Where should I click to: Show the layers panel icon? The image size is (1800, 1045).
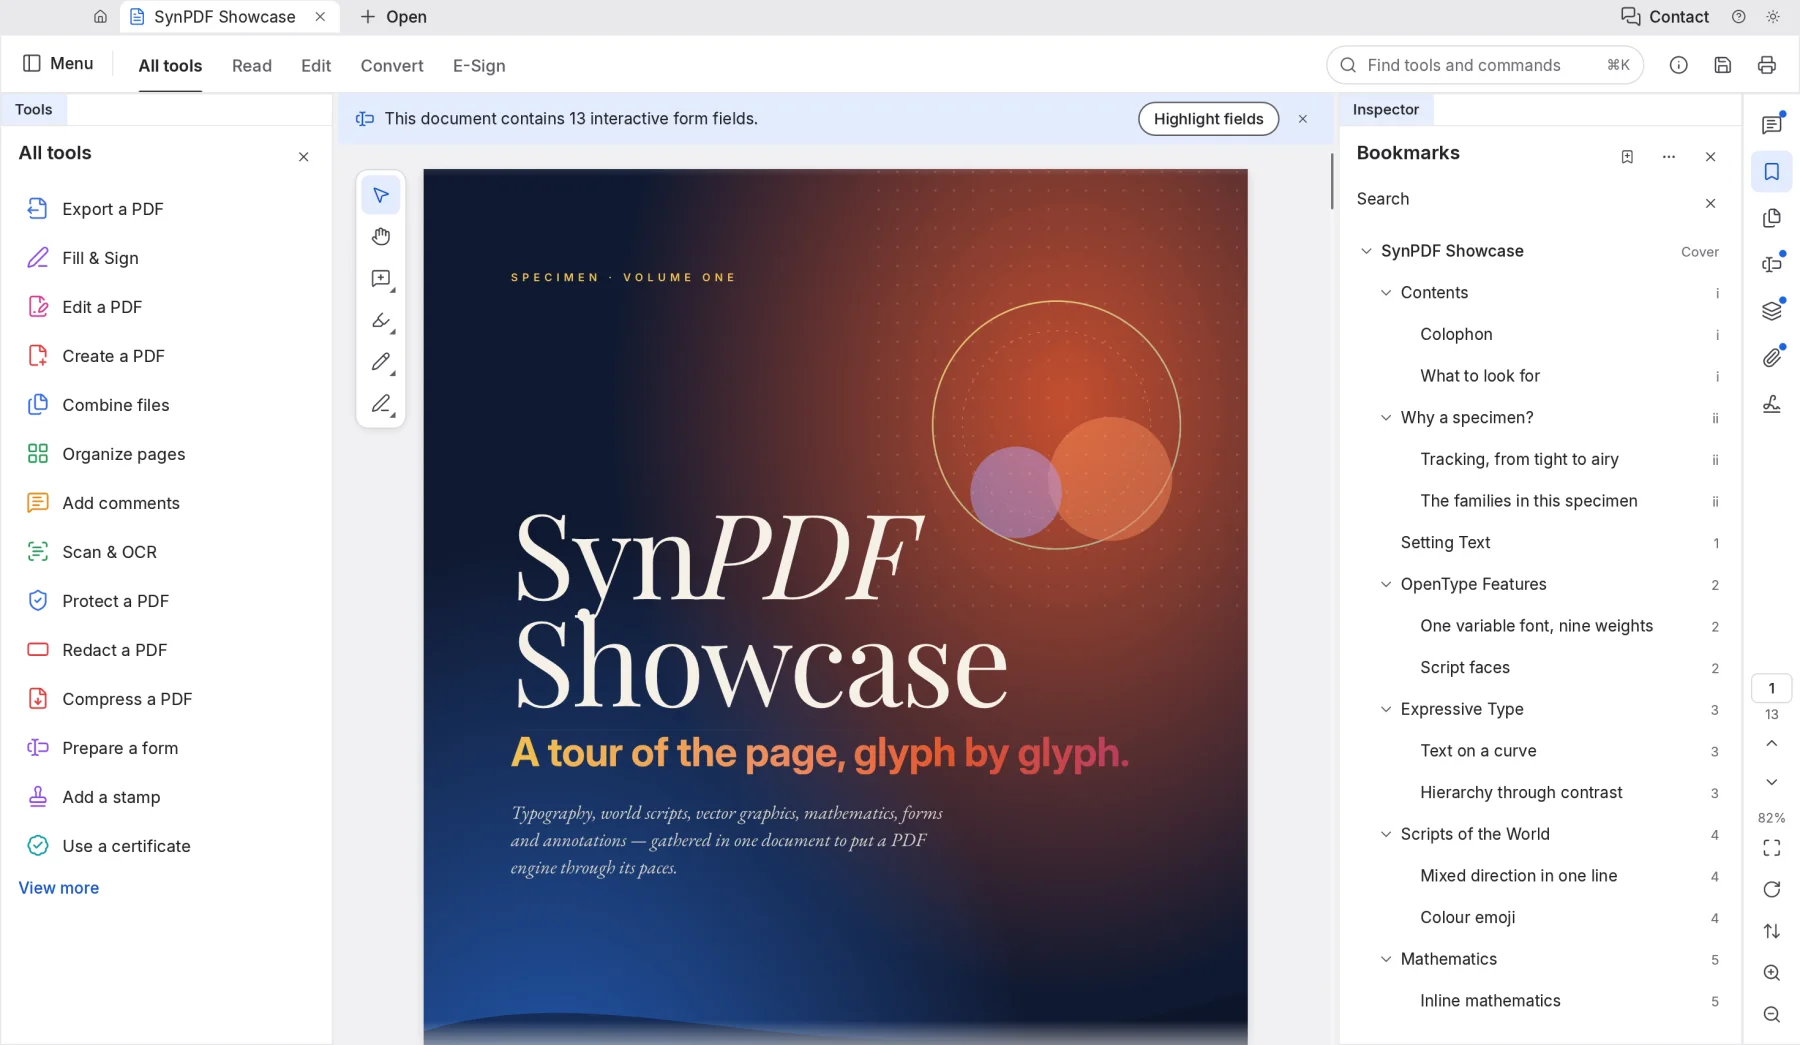click(1771, 311)
